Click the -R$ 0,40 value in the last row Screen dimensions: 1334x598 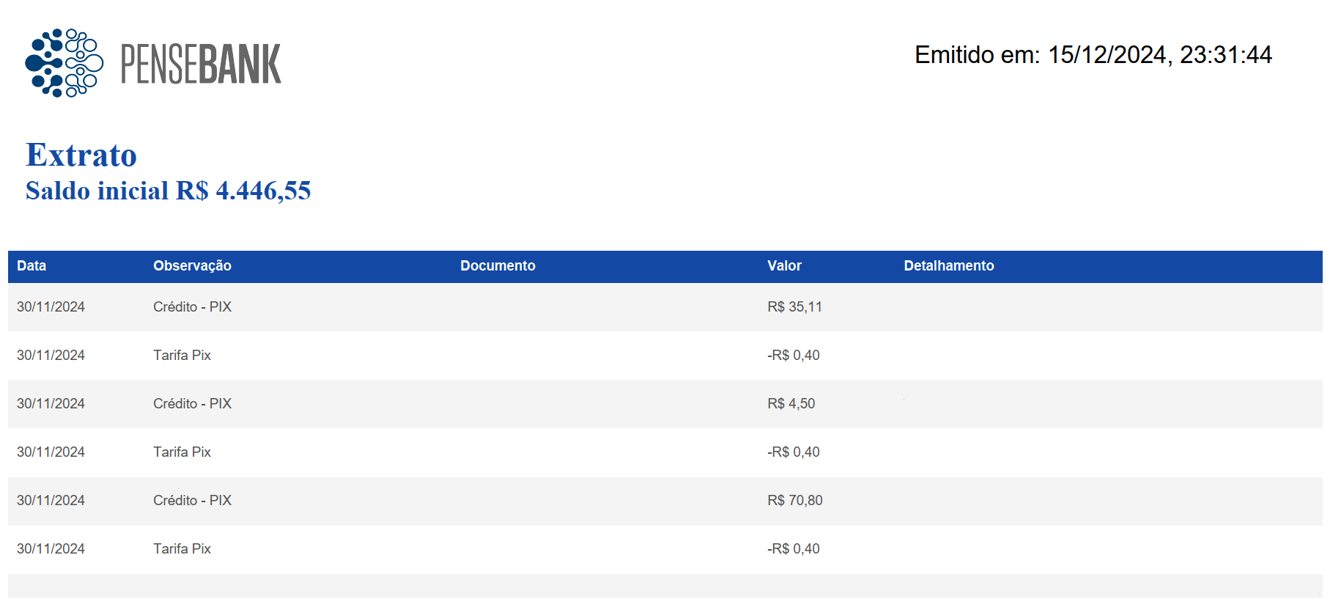pyautogui.click(x=794, y=549)
